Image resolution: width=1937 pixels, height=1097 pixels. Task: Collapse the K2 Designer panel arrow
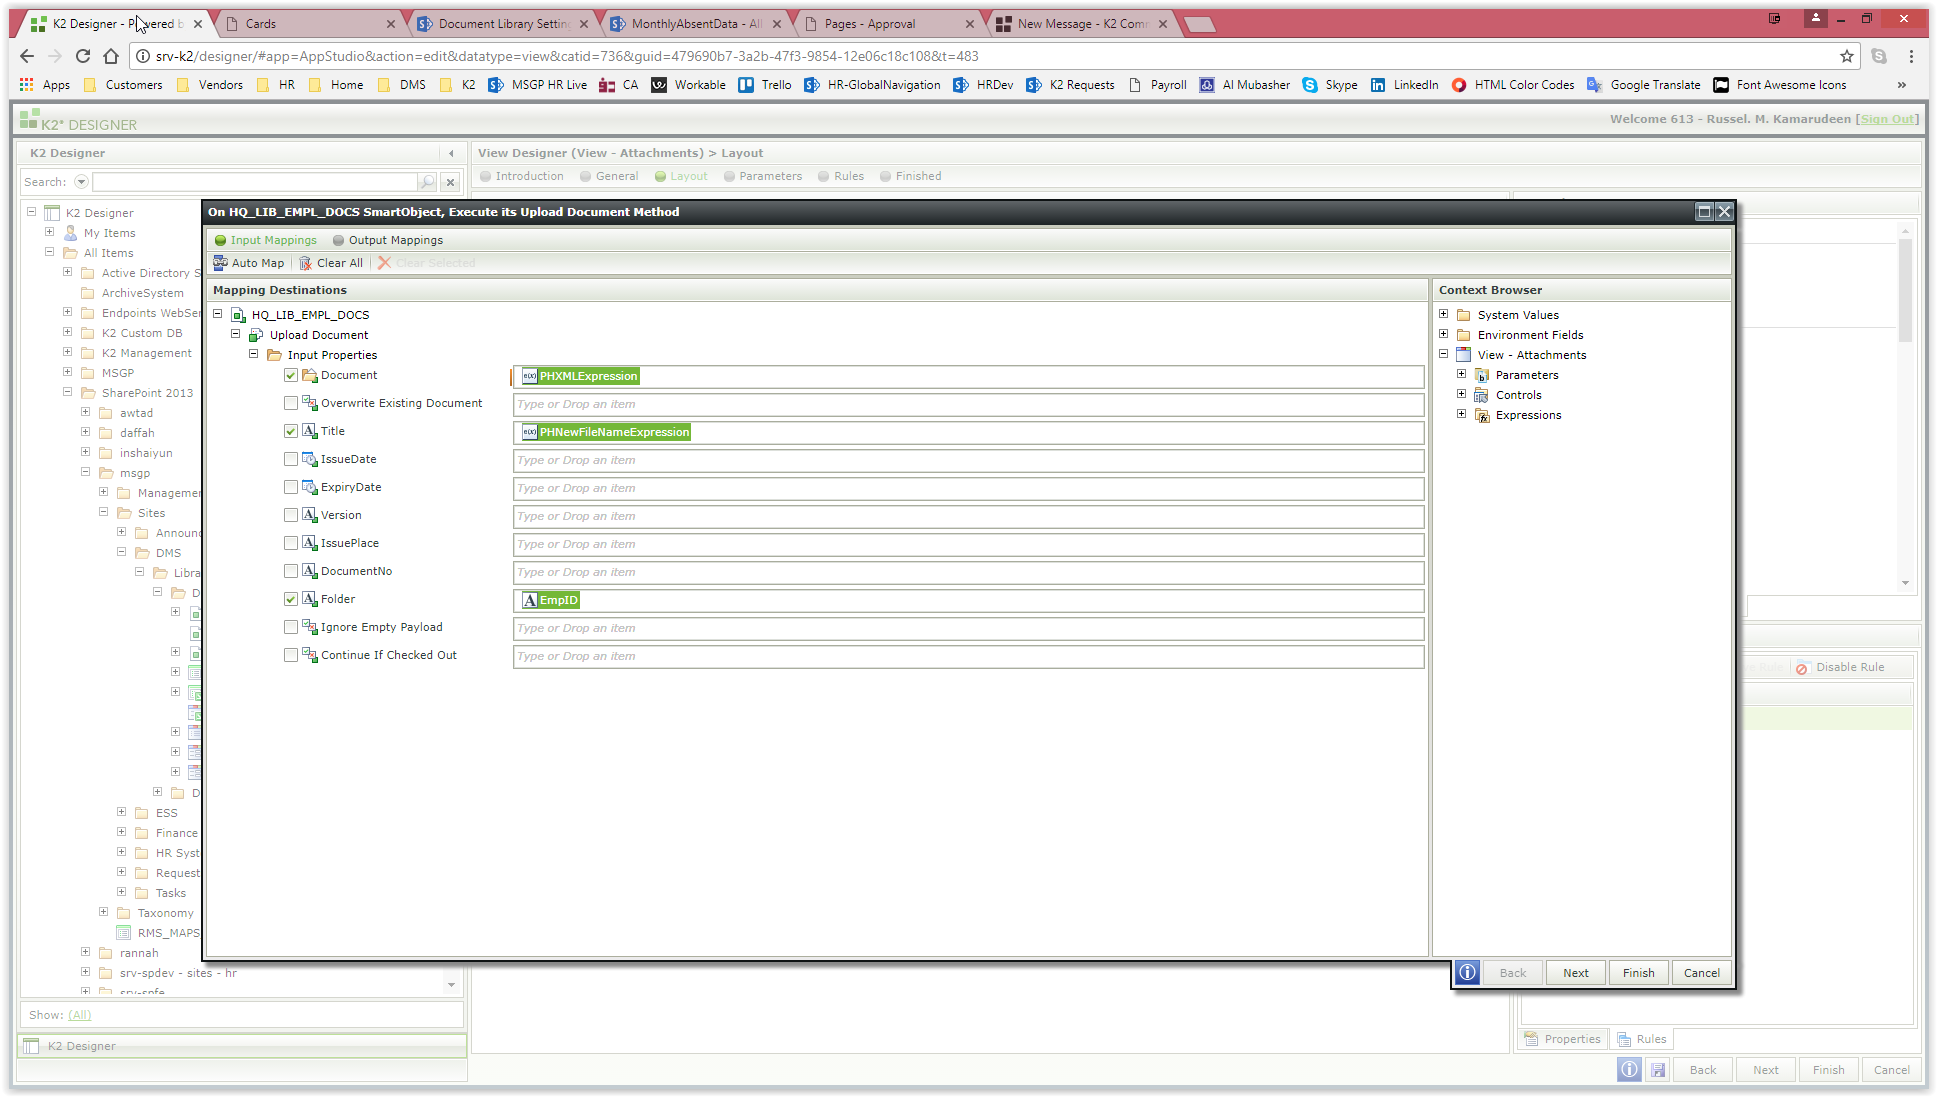451,153
